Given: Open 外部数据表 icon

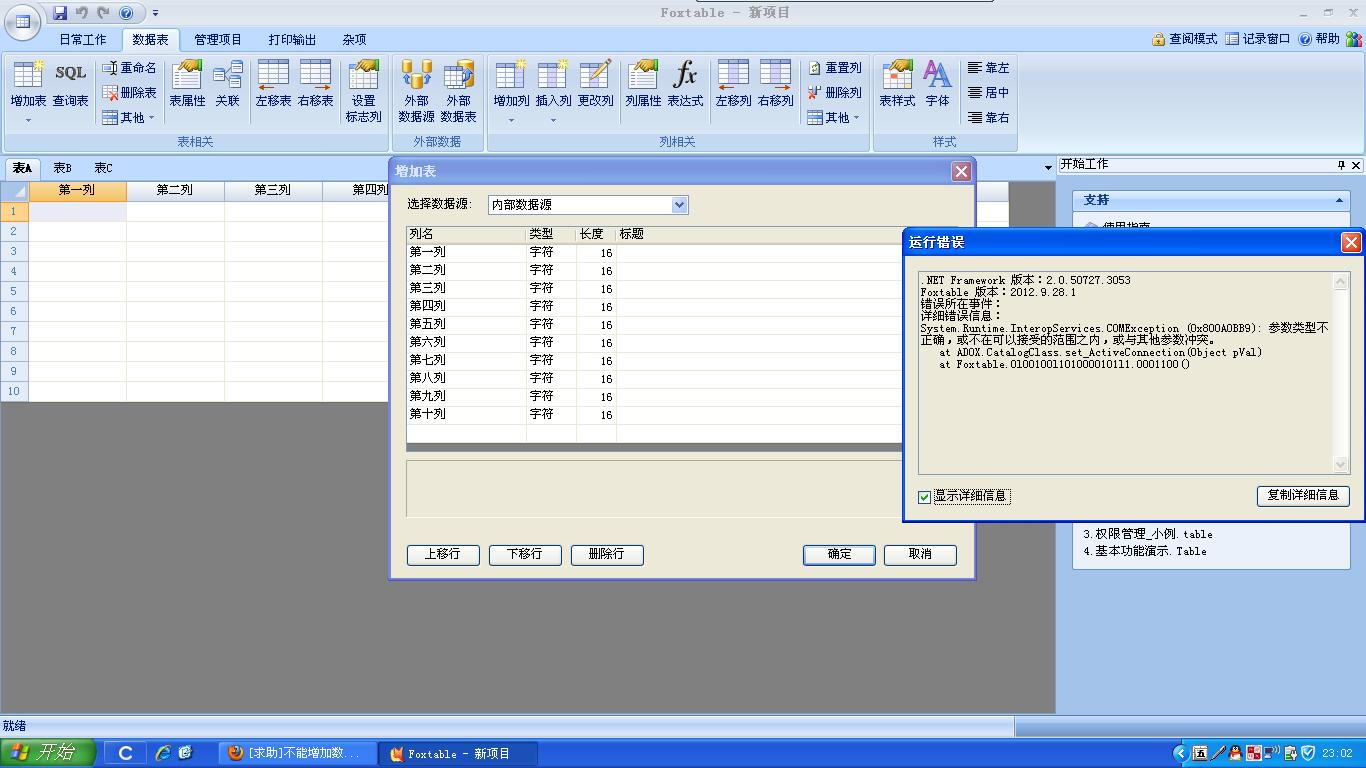Looking at the screenshot, I should pyautogui.click(x=458, y=92).
